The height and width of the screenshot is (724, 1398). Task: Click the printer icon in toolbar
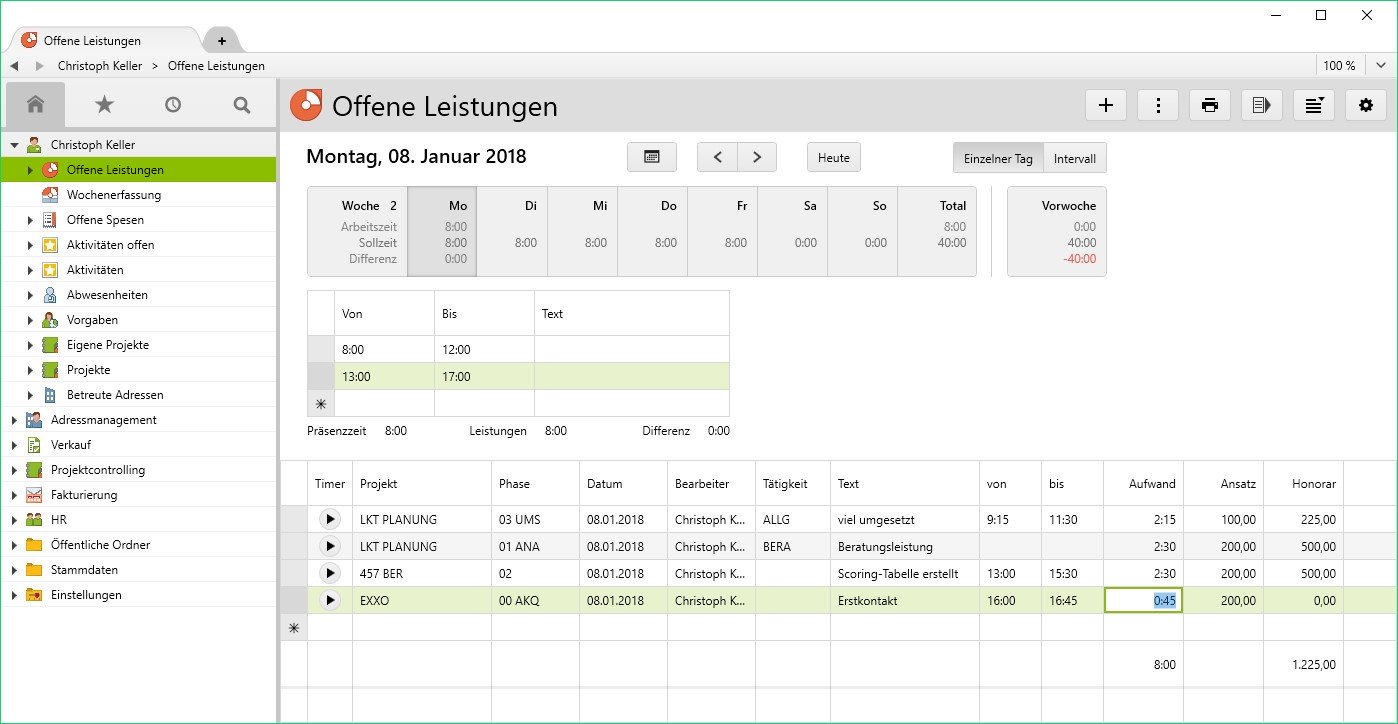[x=1210, y=105]
